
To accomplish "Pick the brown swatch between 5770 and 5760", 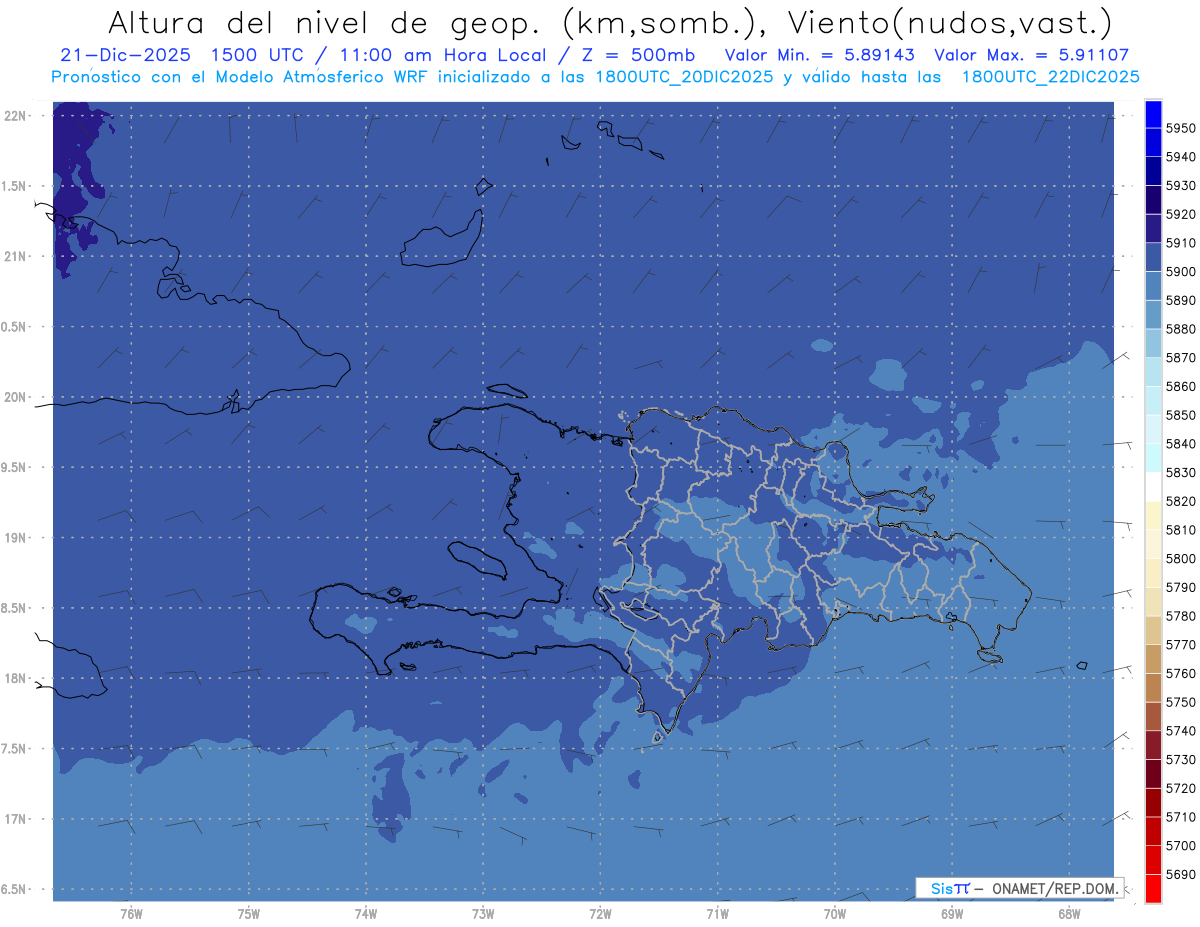I will tap(1153, 660).
